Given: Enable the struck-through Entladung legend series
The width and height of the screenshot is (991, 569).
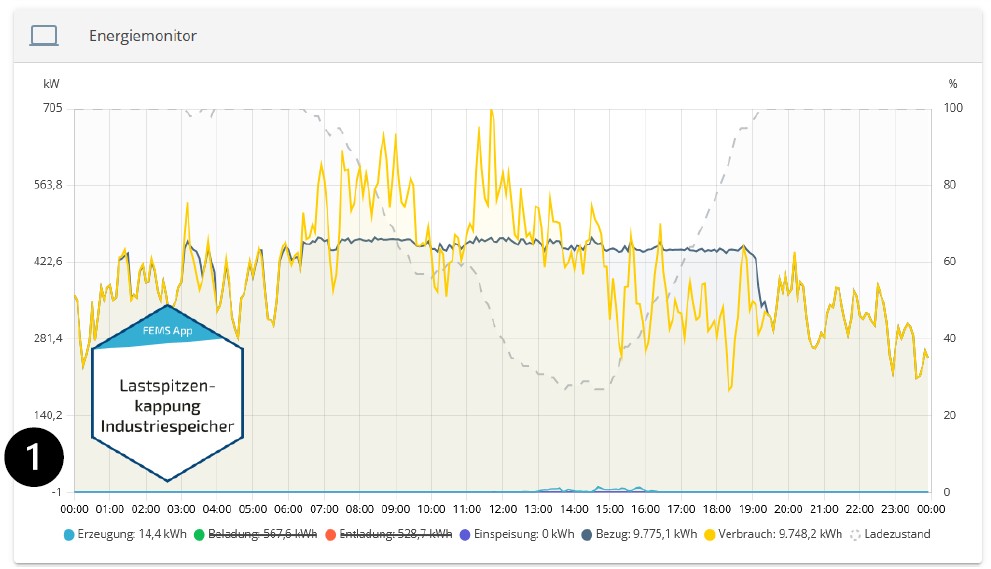Looking at the screenshot, I should click(x=389, y=534).
